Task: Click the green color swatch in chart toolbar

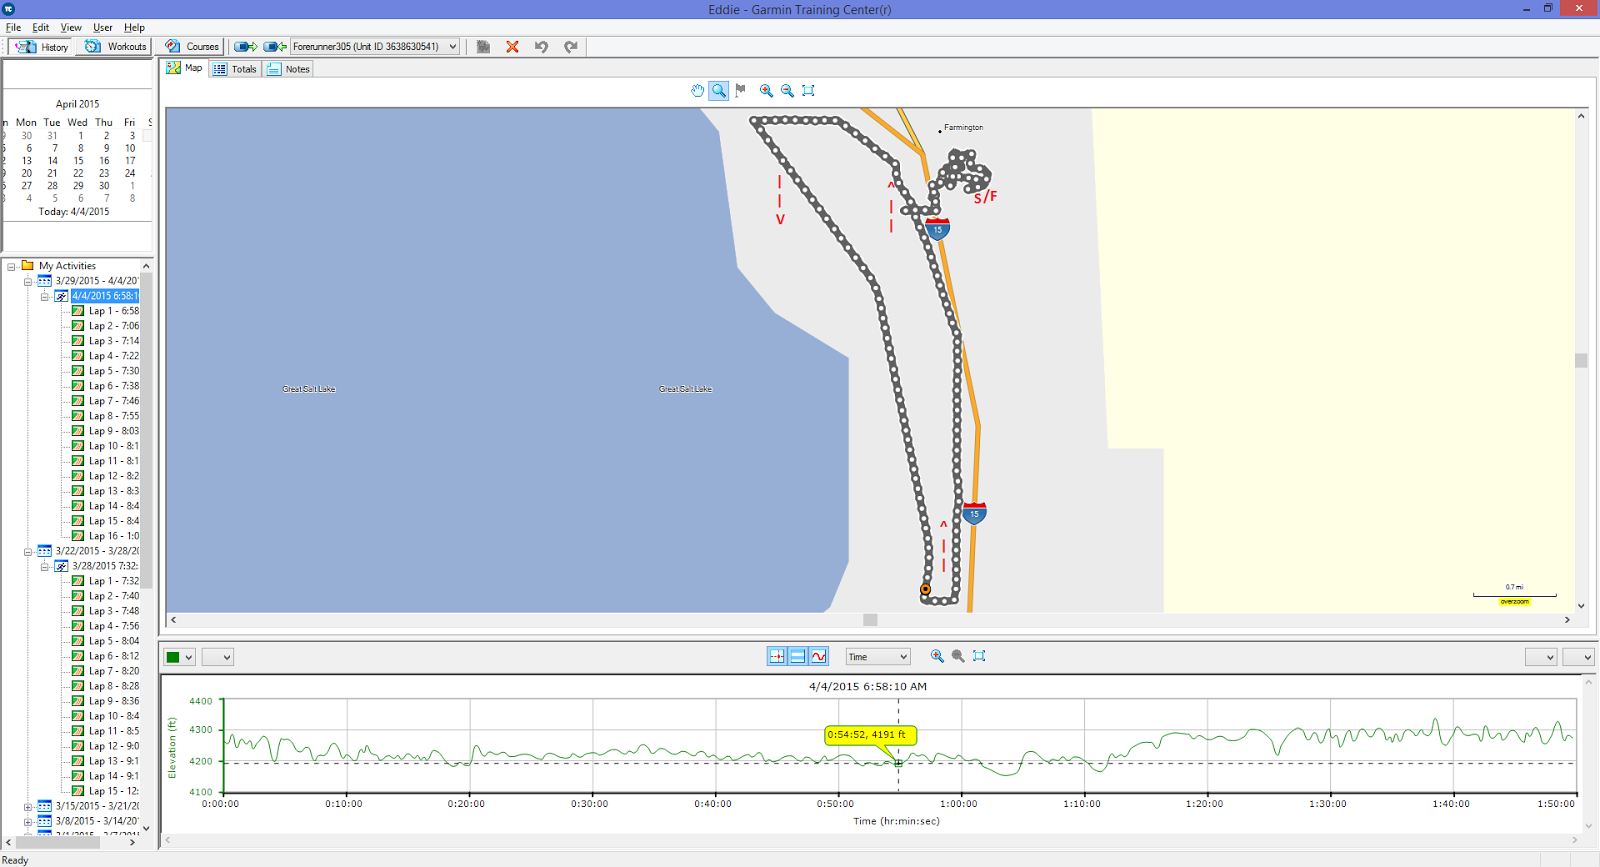Action: tap(173, 657)
